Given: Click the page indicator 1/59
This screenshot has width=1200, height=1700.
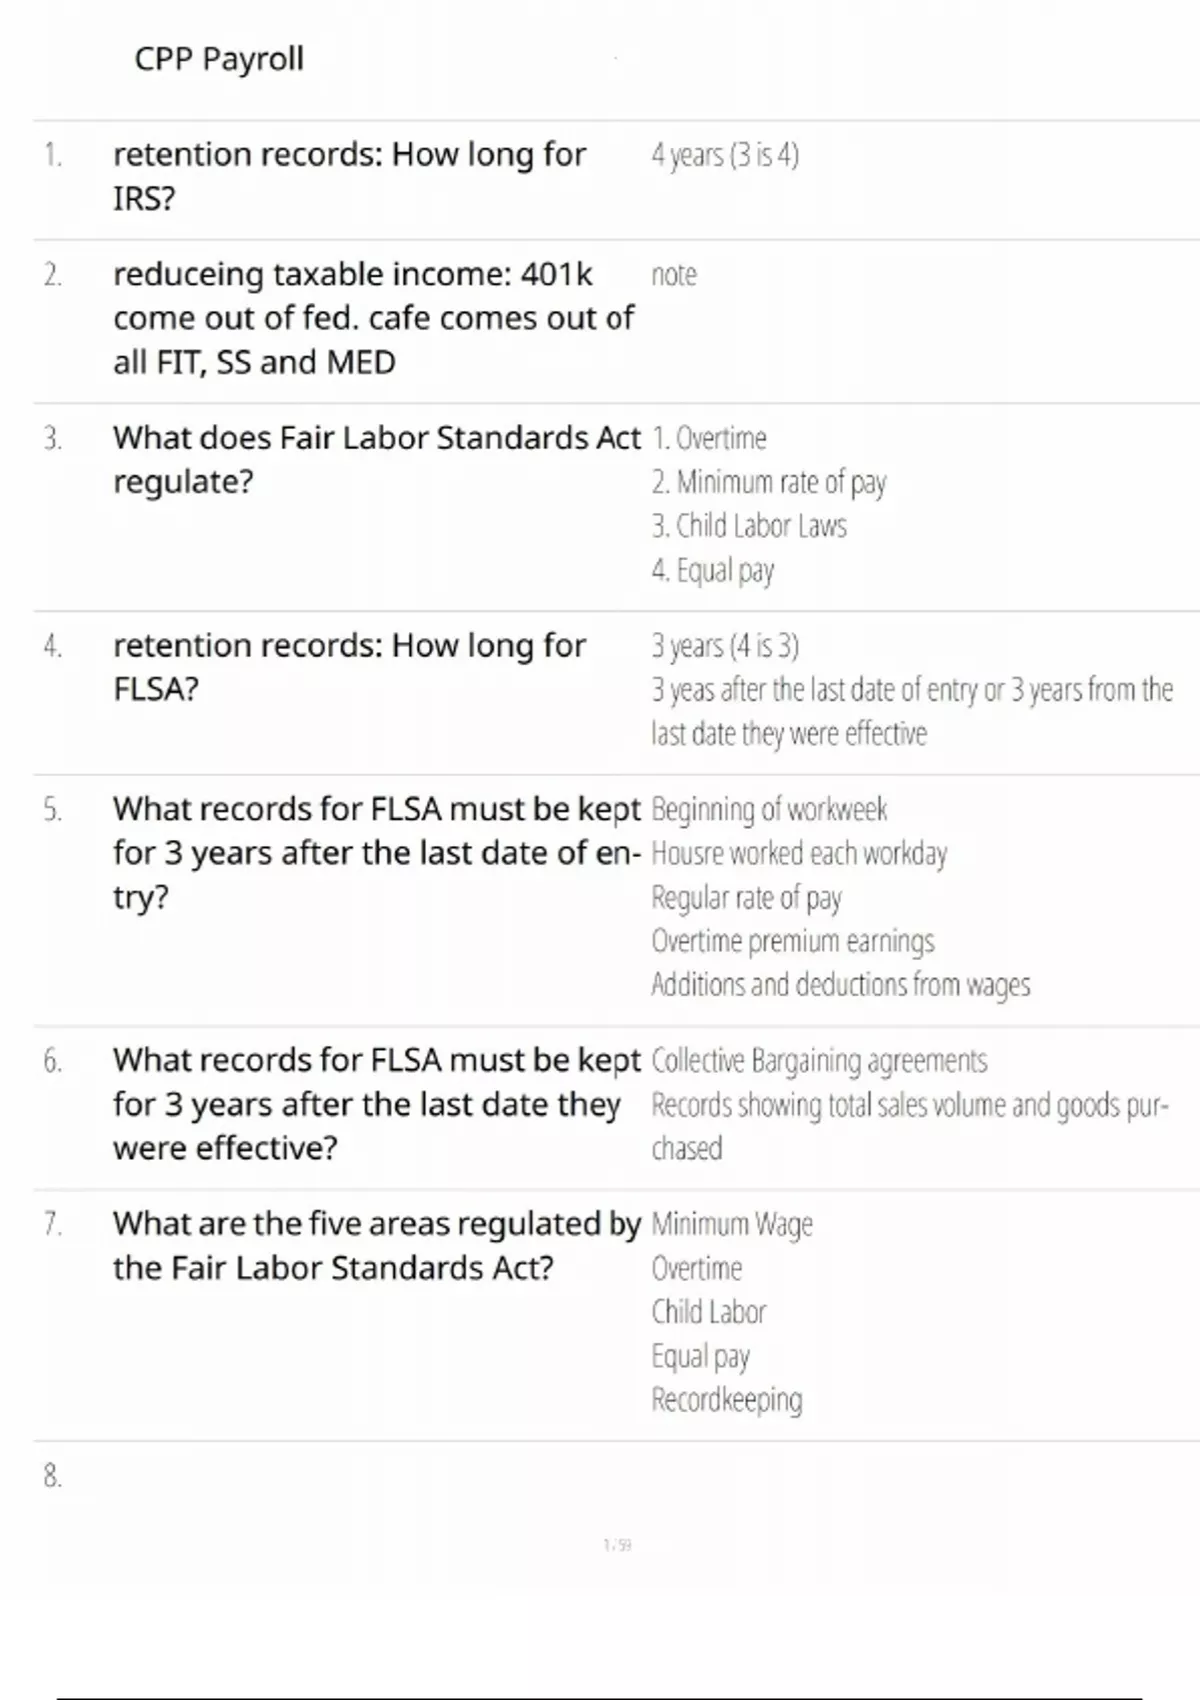Looking at the screenshot, I should [x=617, y=1545].
